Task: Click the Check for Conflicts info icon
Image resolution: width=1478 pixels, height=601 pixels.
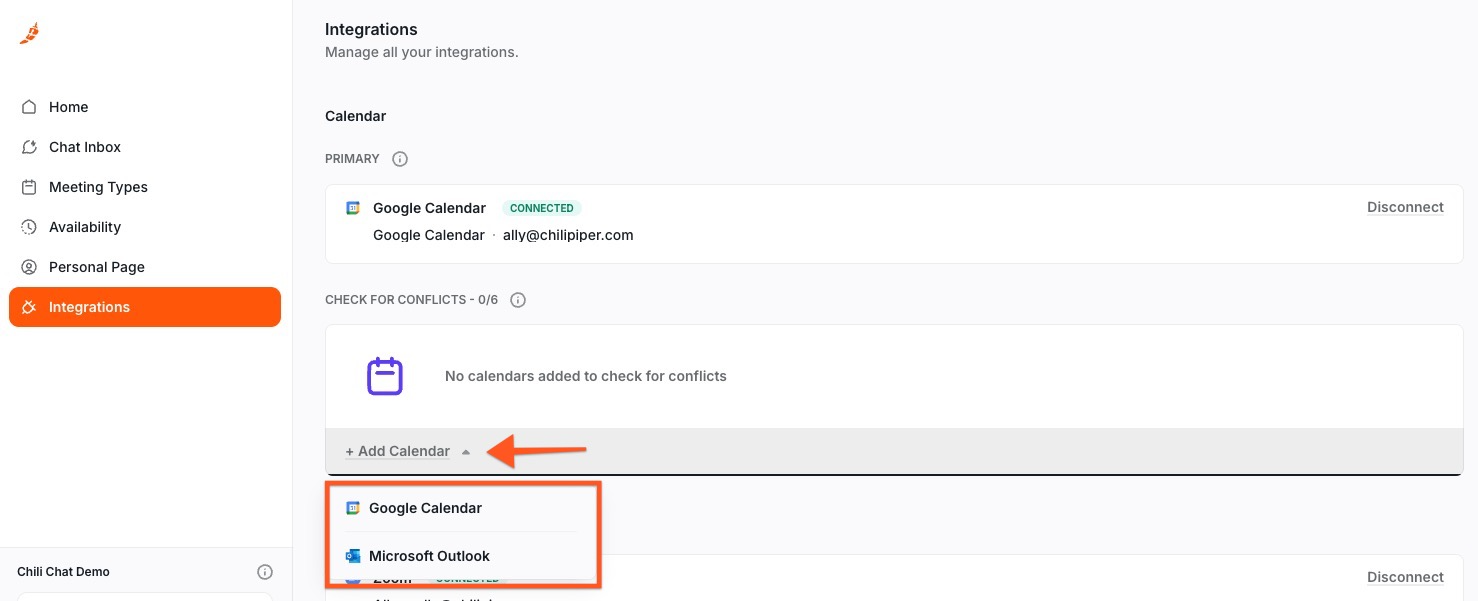Action: click(518, 300)
